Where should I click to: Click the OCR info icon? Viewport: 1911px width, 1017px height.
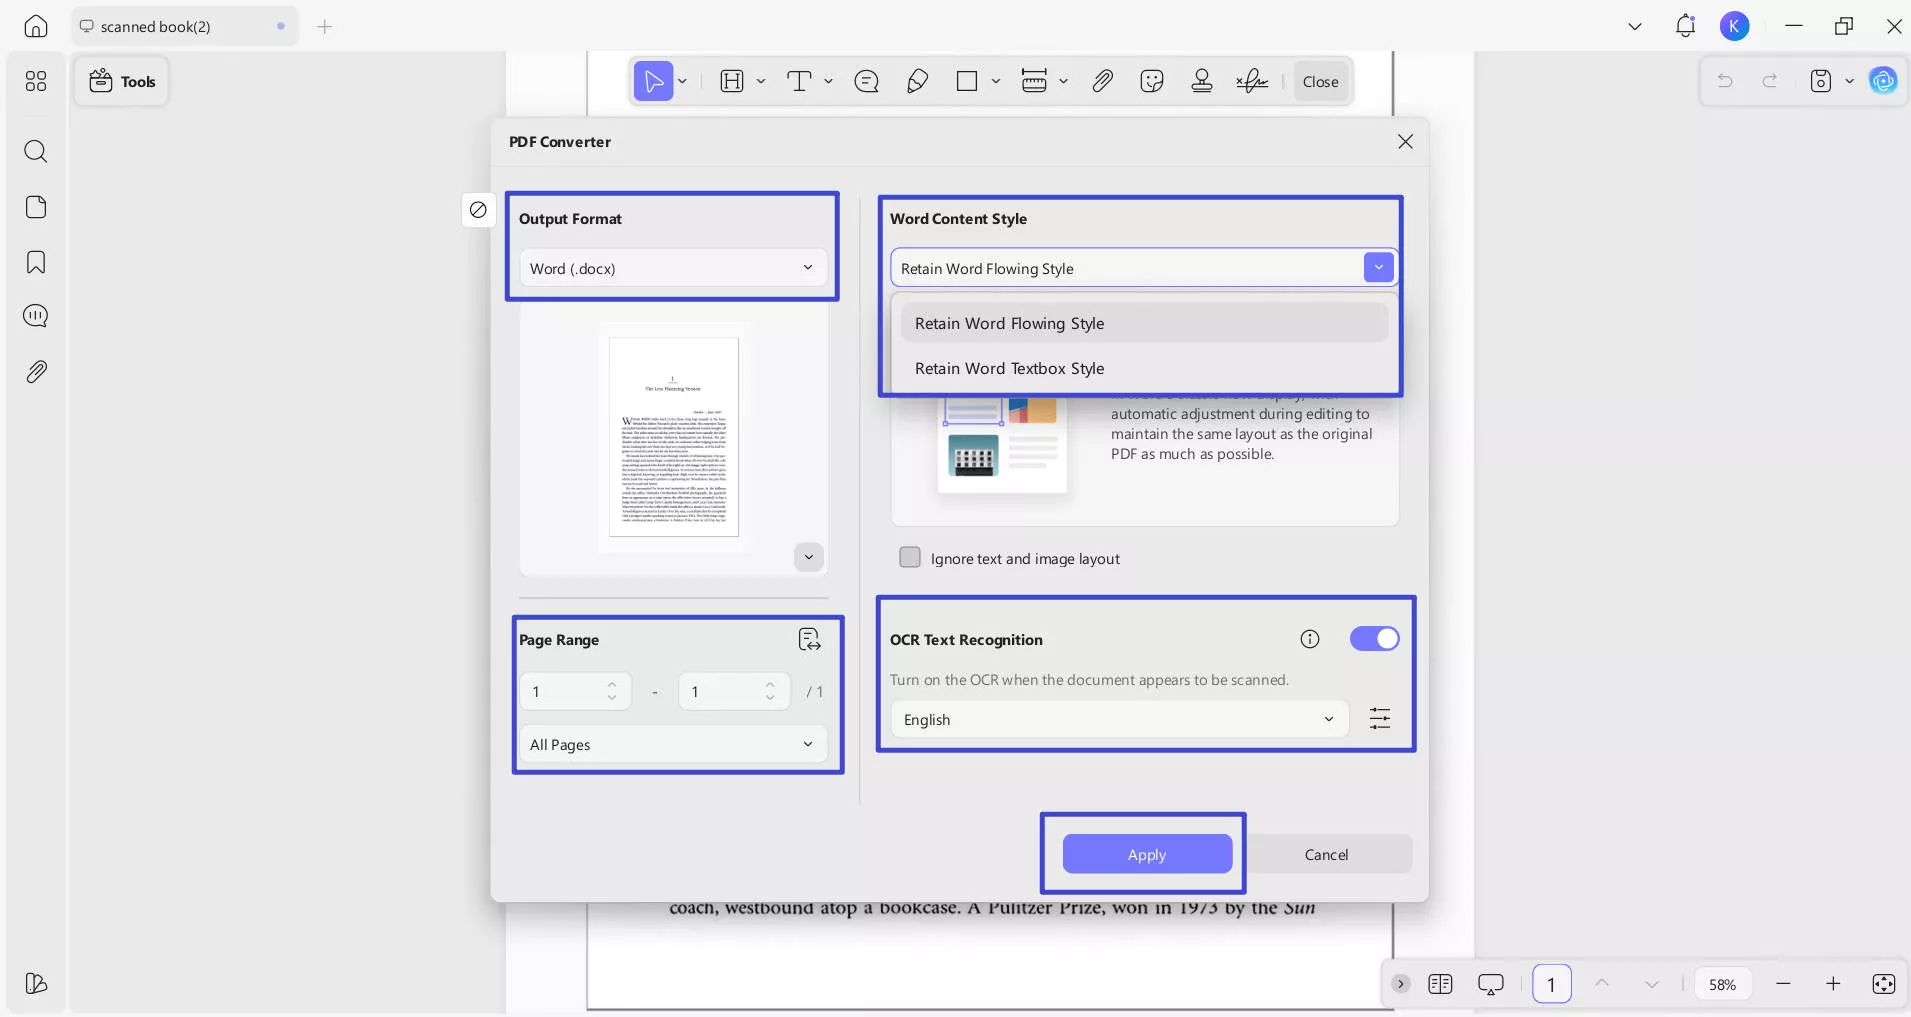click(x=1309, y=639)
